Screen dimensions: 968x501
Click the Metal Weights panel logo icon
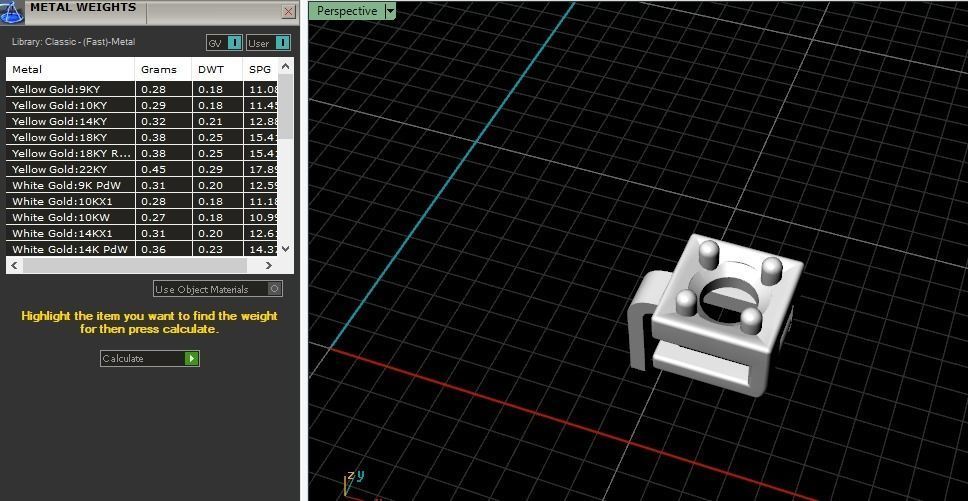click(11, 11)
